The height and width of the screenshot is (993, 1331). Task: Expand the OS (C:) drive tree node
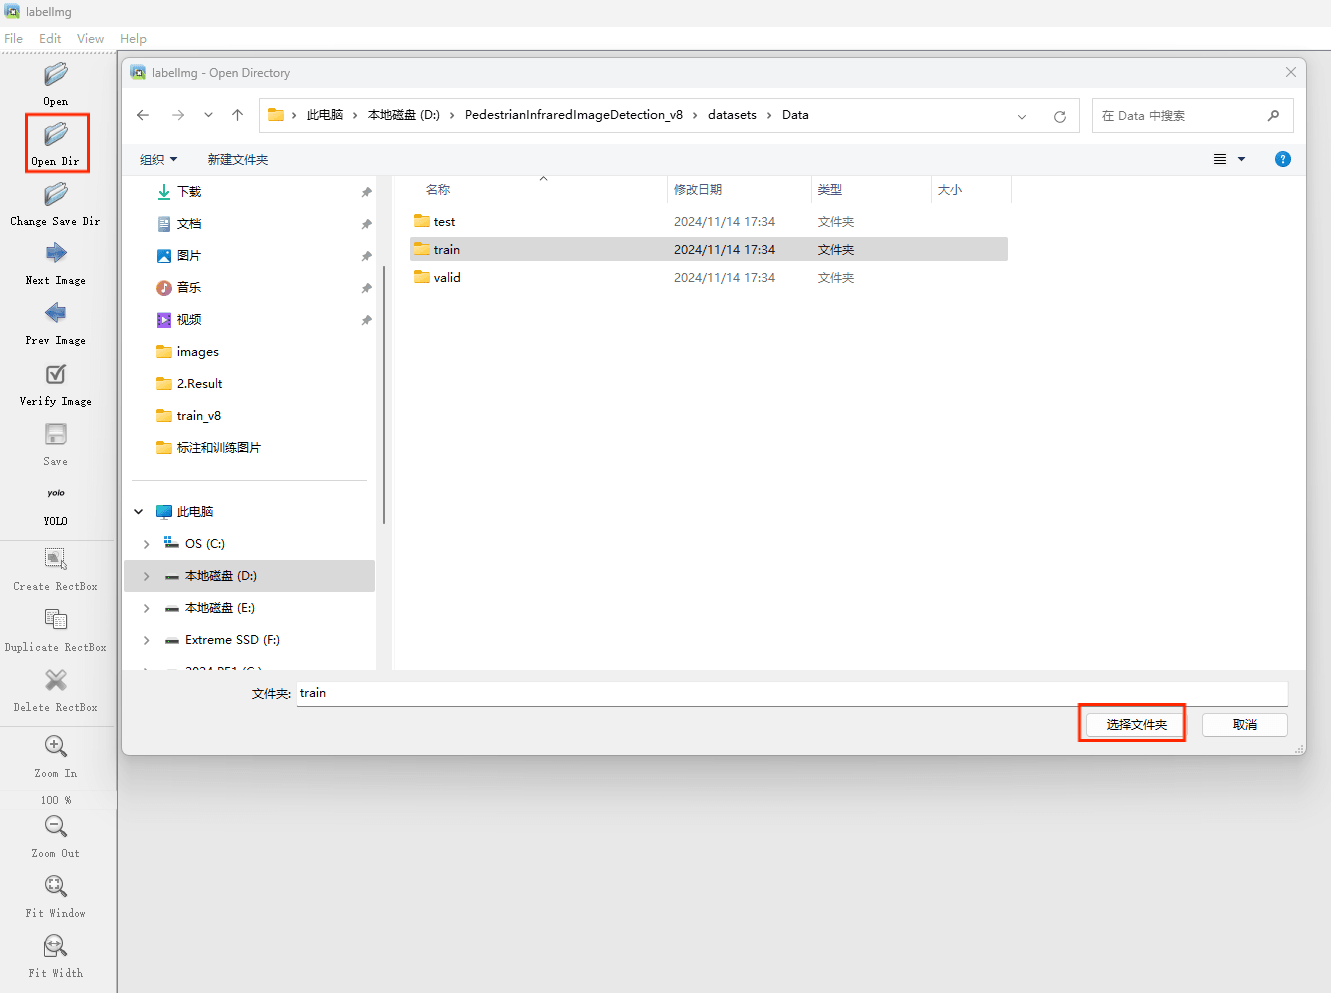(147, 544)
